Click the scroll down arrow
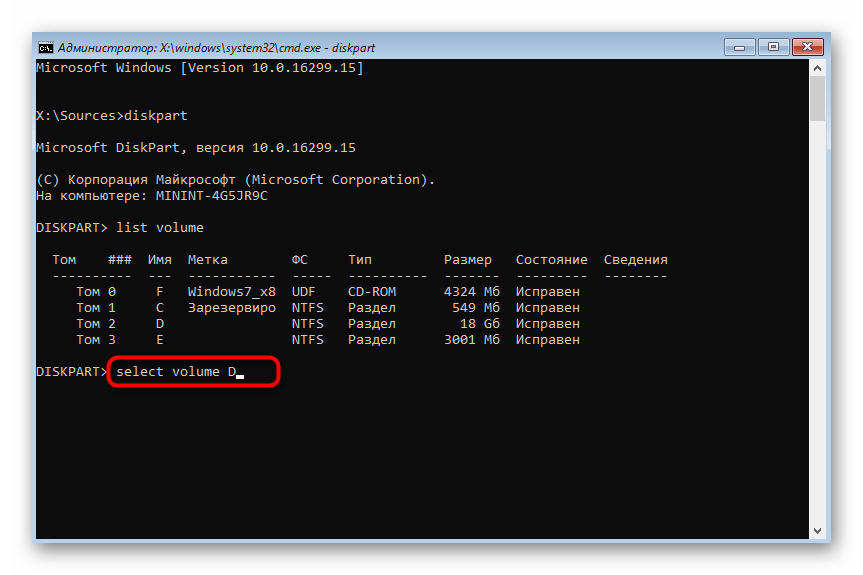This screenshot has width=863, height=575. click(817, 531)
